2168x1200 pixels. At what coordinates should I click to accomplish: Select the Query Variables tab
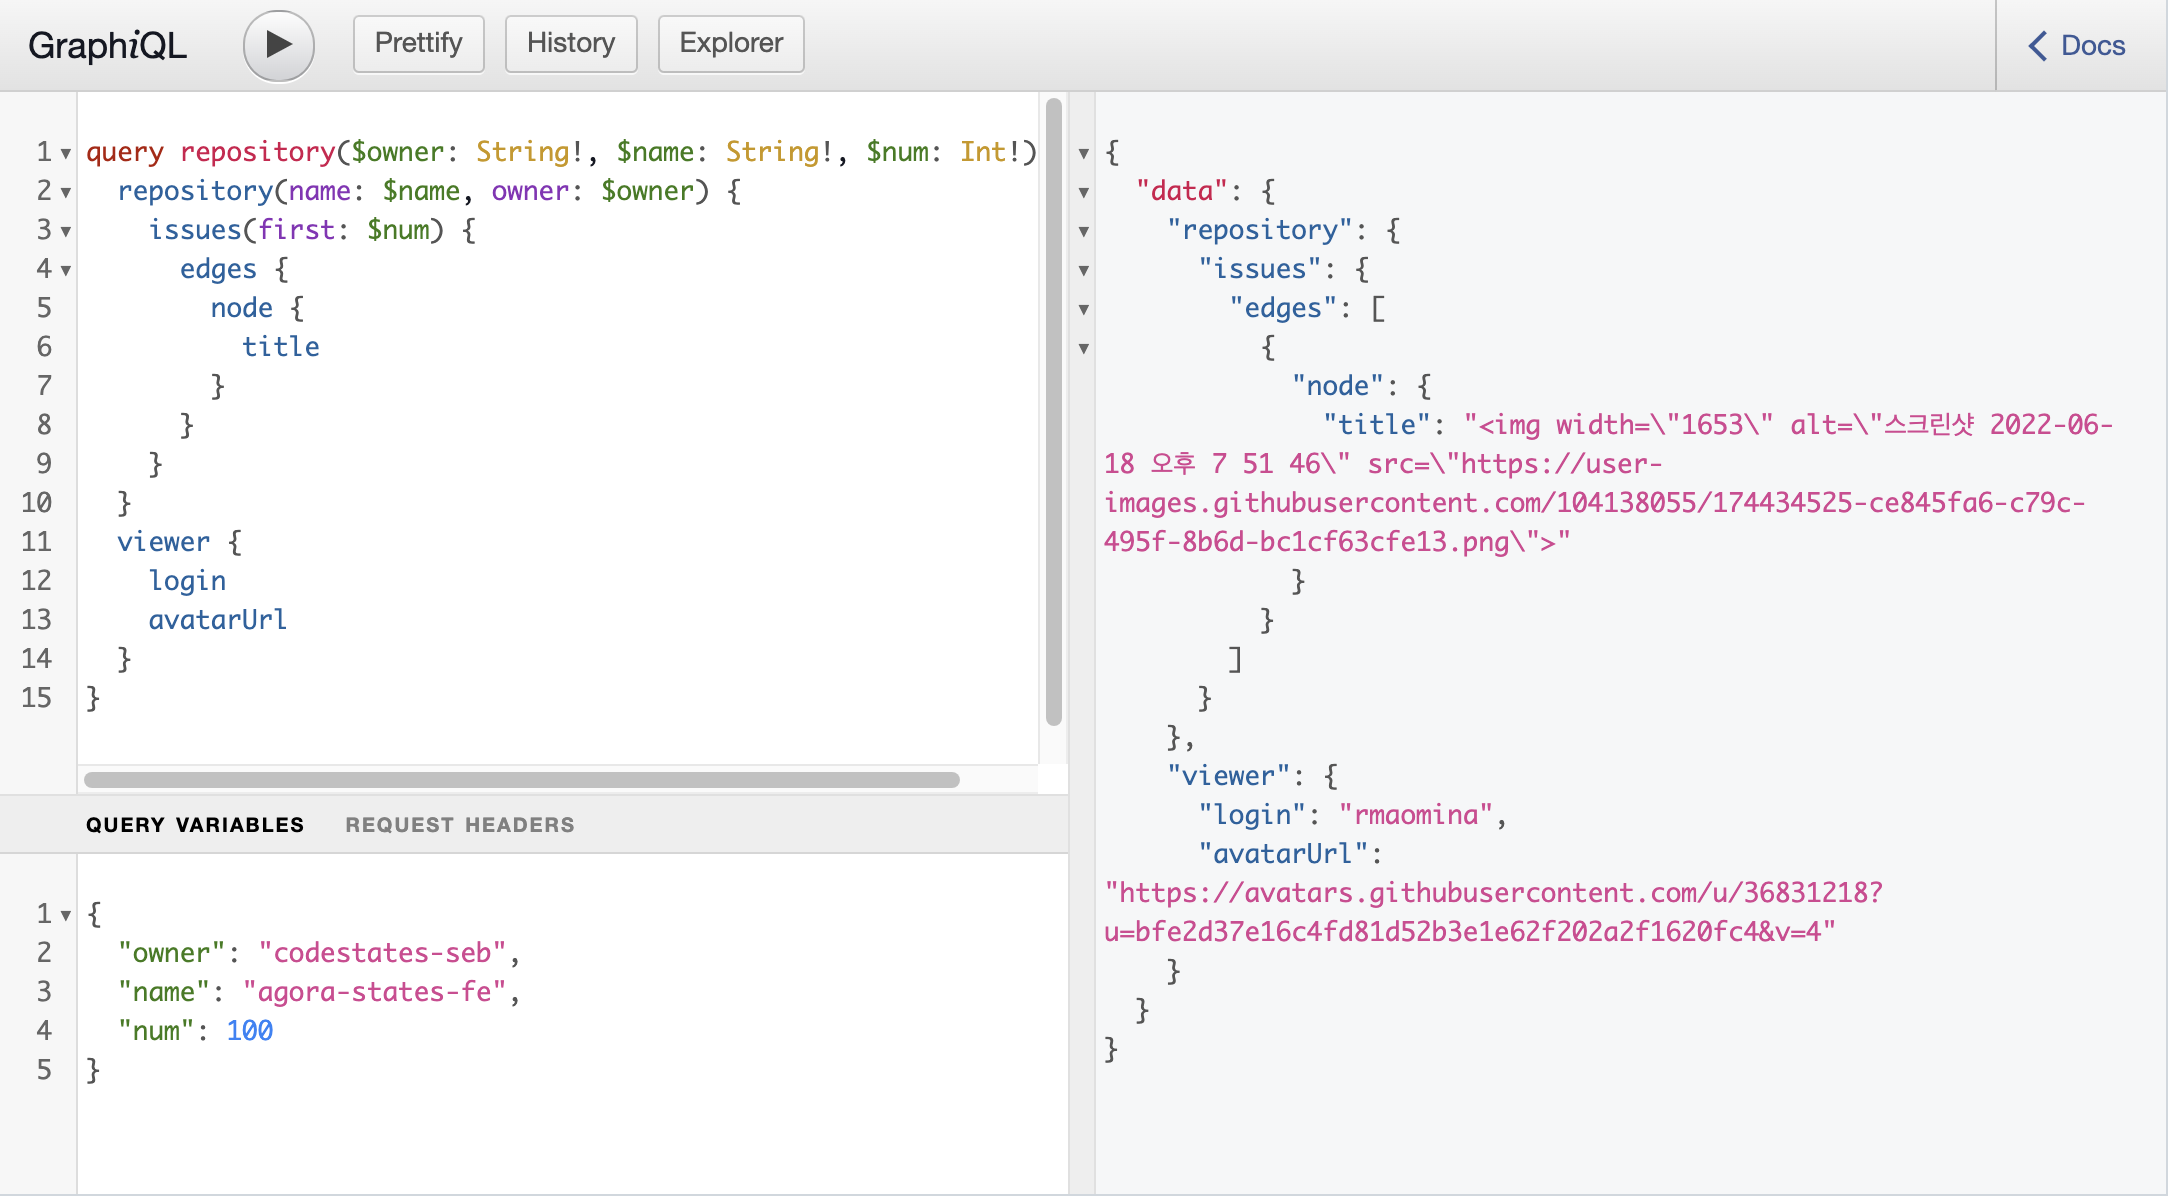[195, 825]
